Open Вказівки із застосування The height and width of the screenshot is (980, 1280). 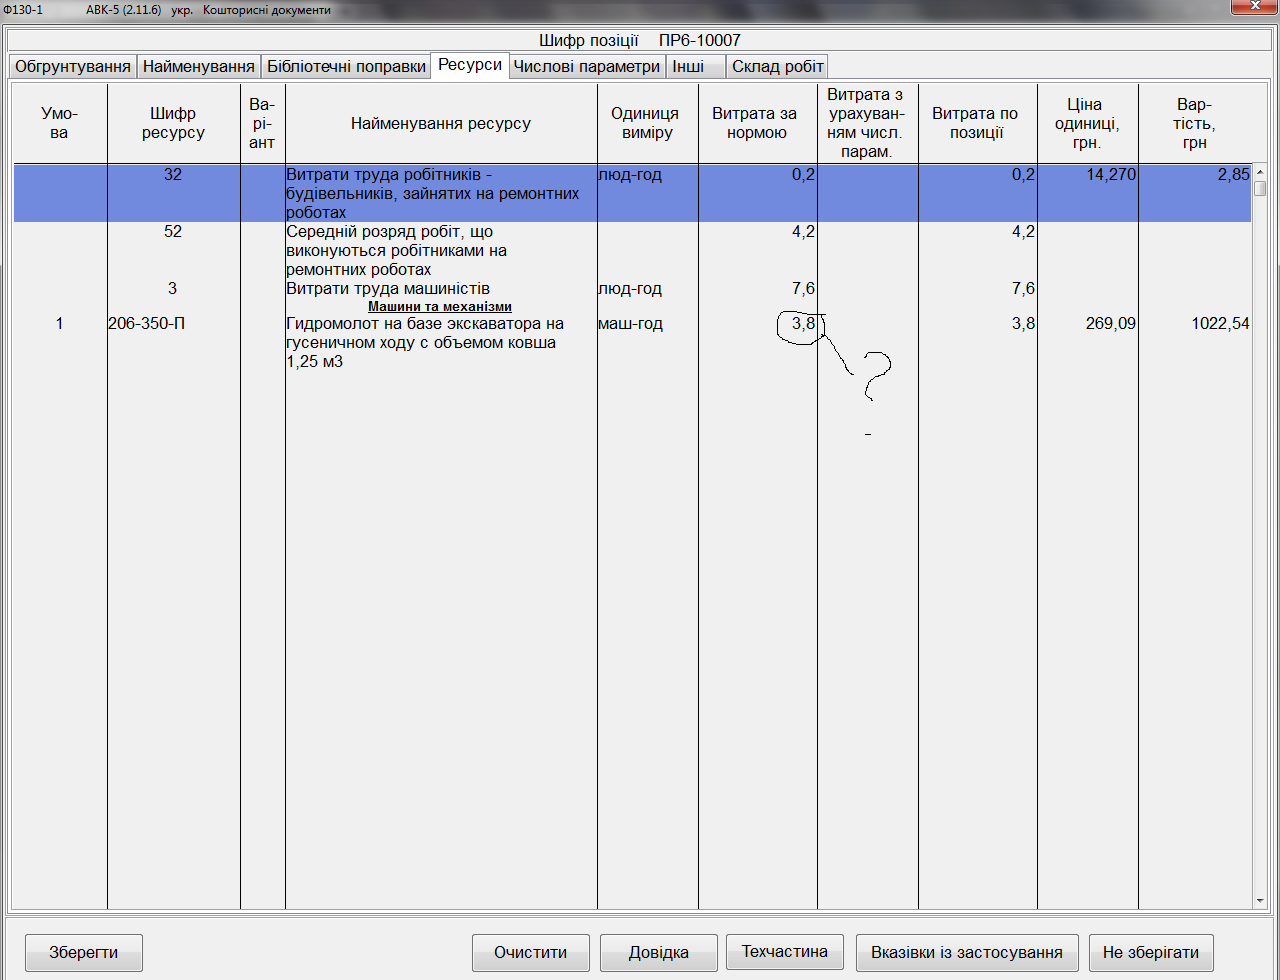[x=966, y=952]
